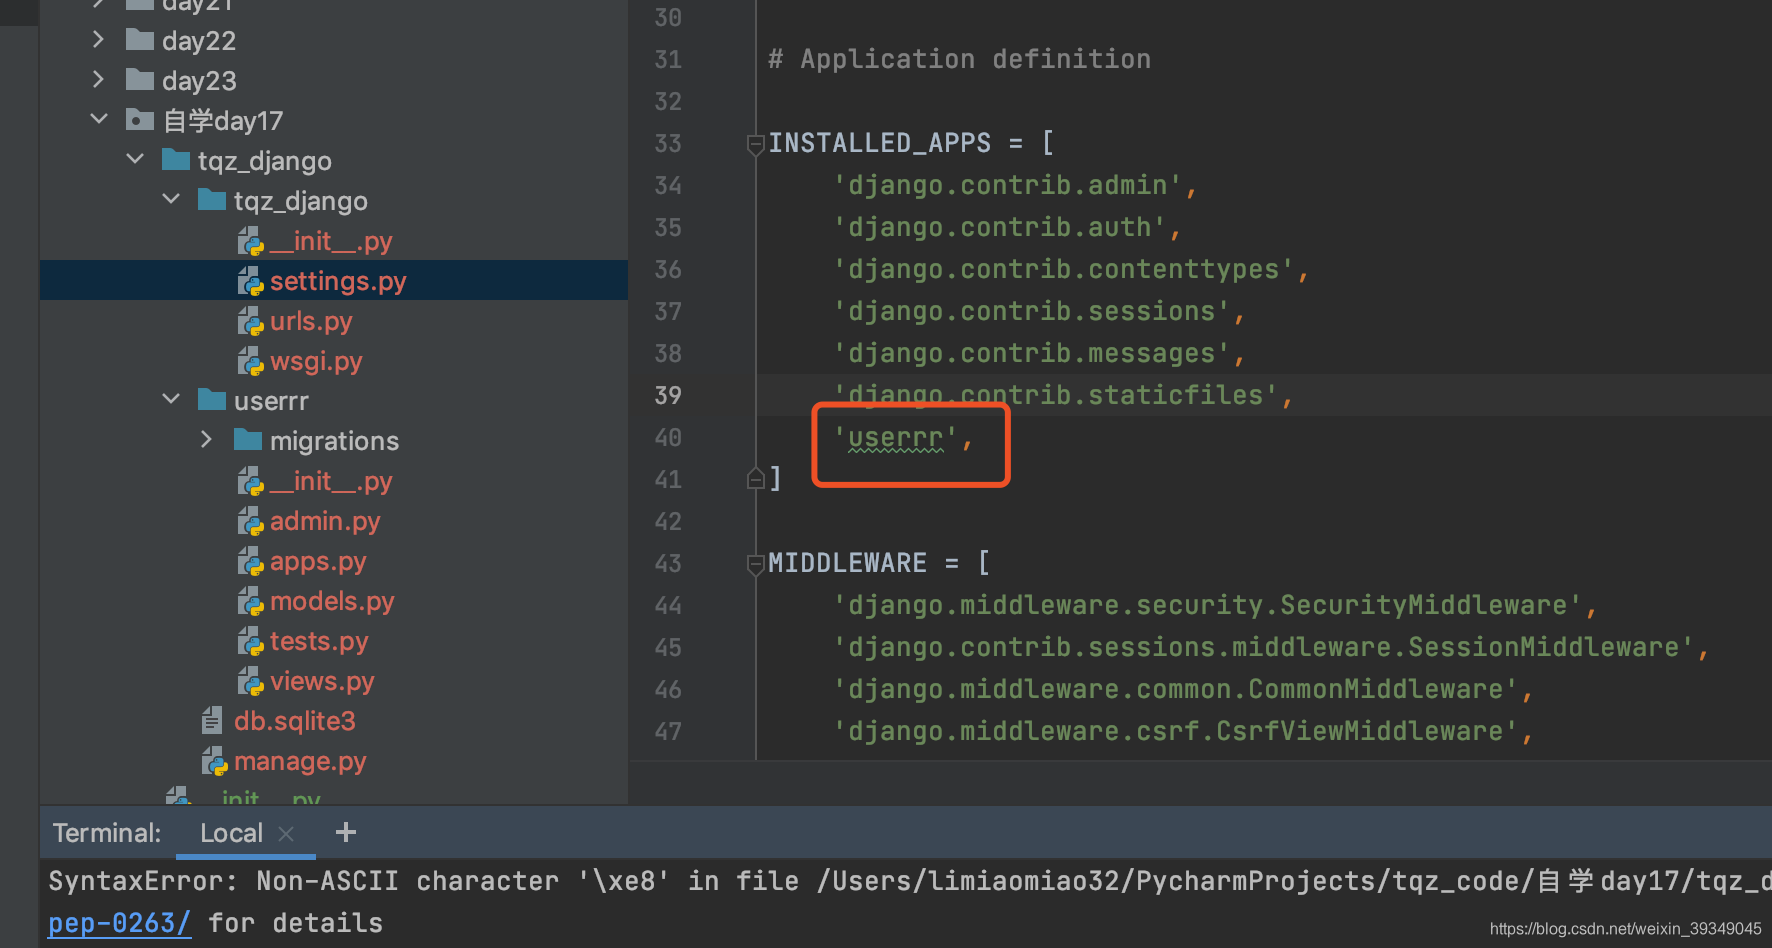Screen dimensions: 1772x948
Task: Close the Local terminal tab
Action: tap(286, 833)
